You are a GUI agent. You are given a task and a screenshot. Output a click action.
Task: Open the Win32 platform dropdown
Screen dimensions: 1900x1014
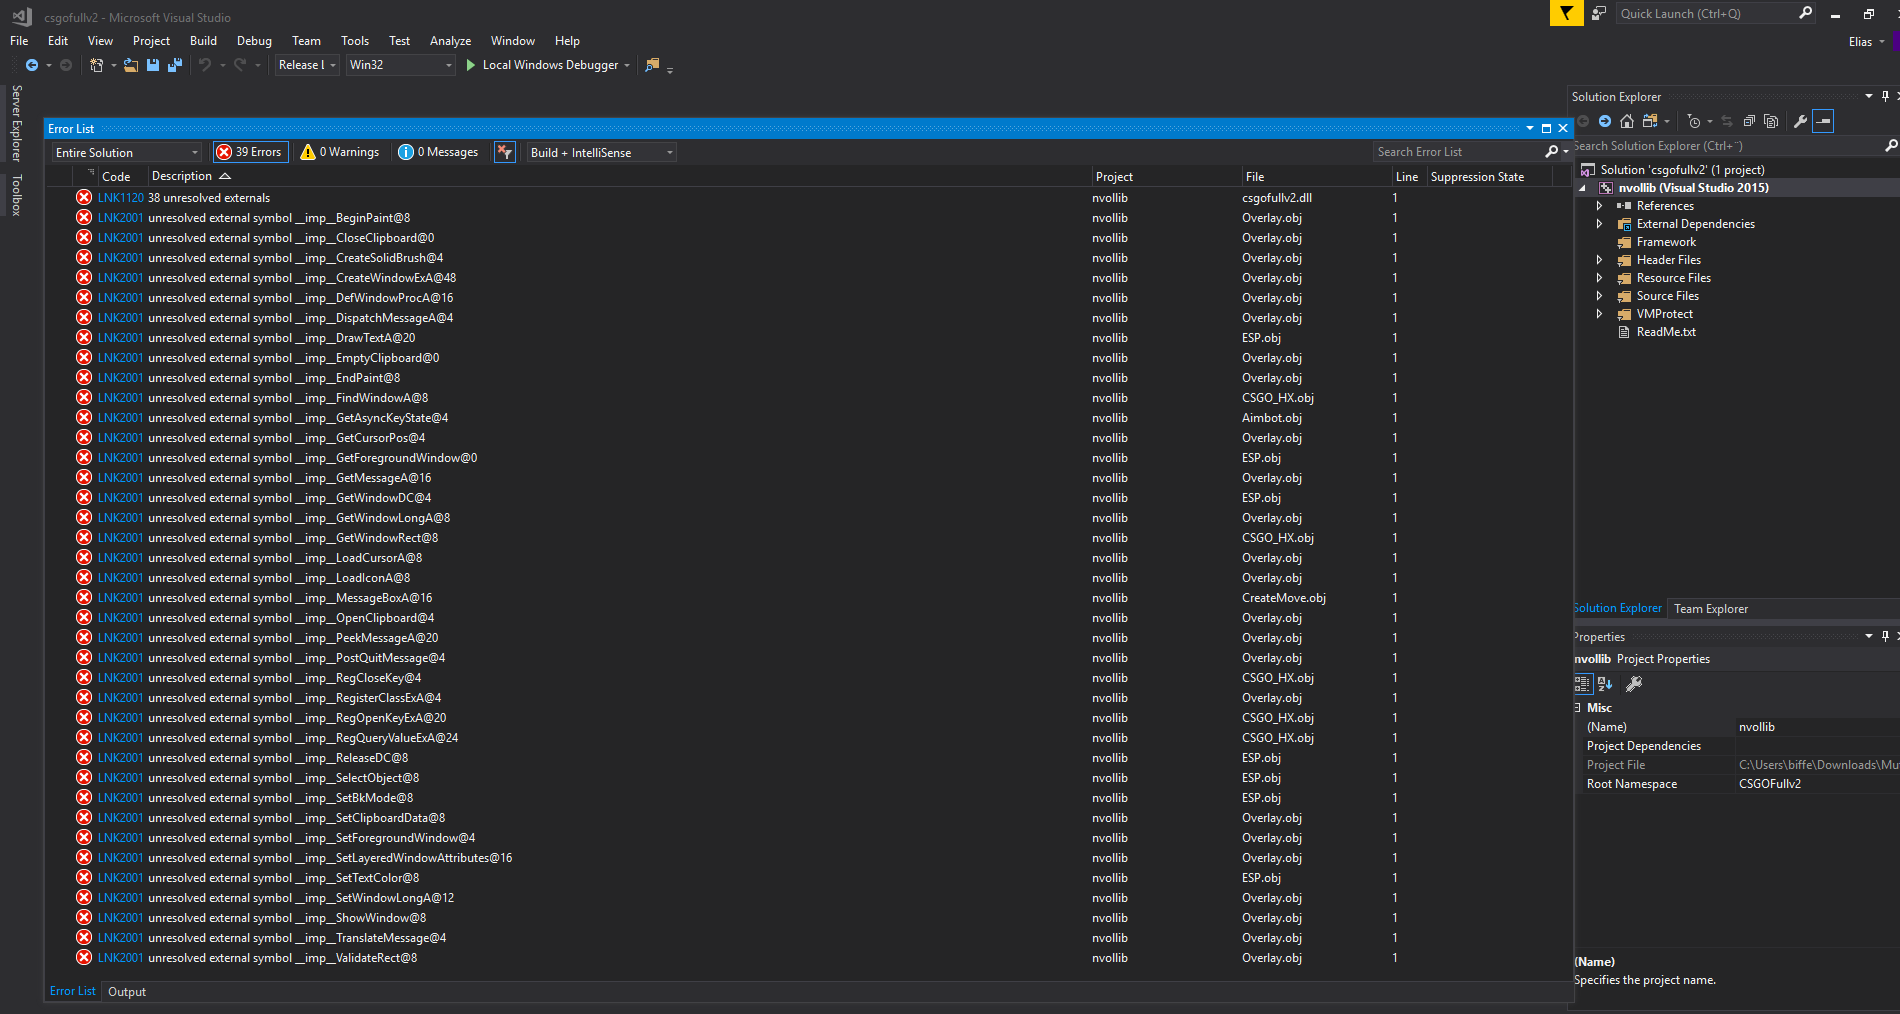401,65
